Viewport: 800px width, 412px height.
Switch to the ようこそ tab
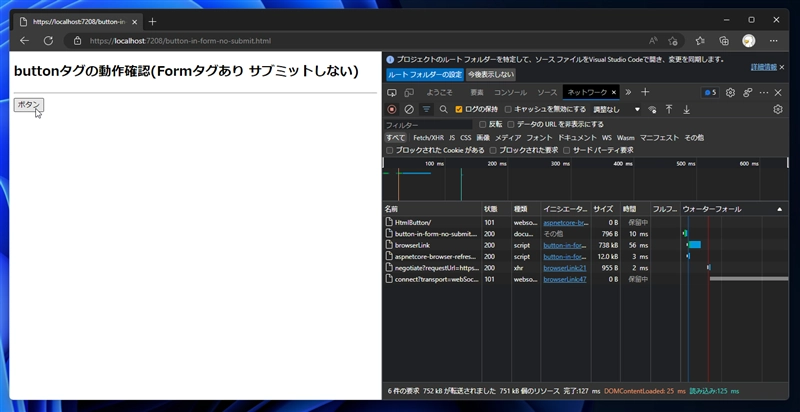[439, 92]
